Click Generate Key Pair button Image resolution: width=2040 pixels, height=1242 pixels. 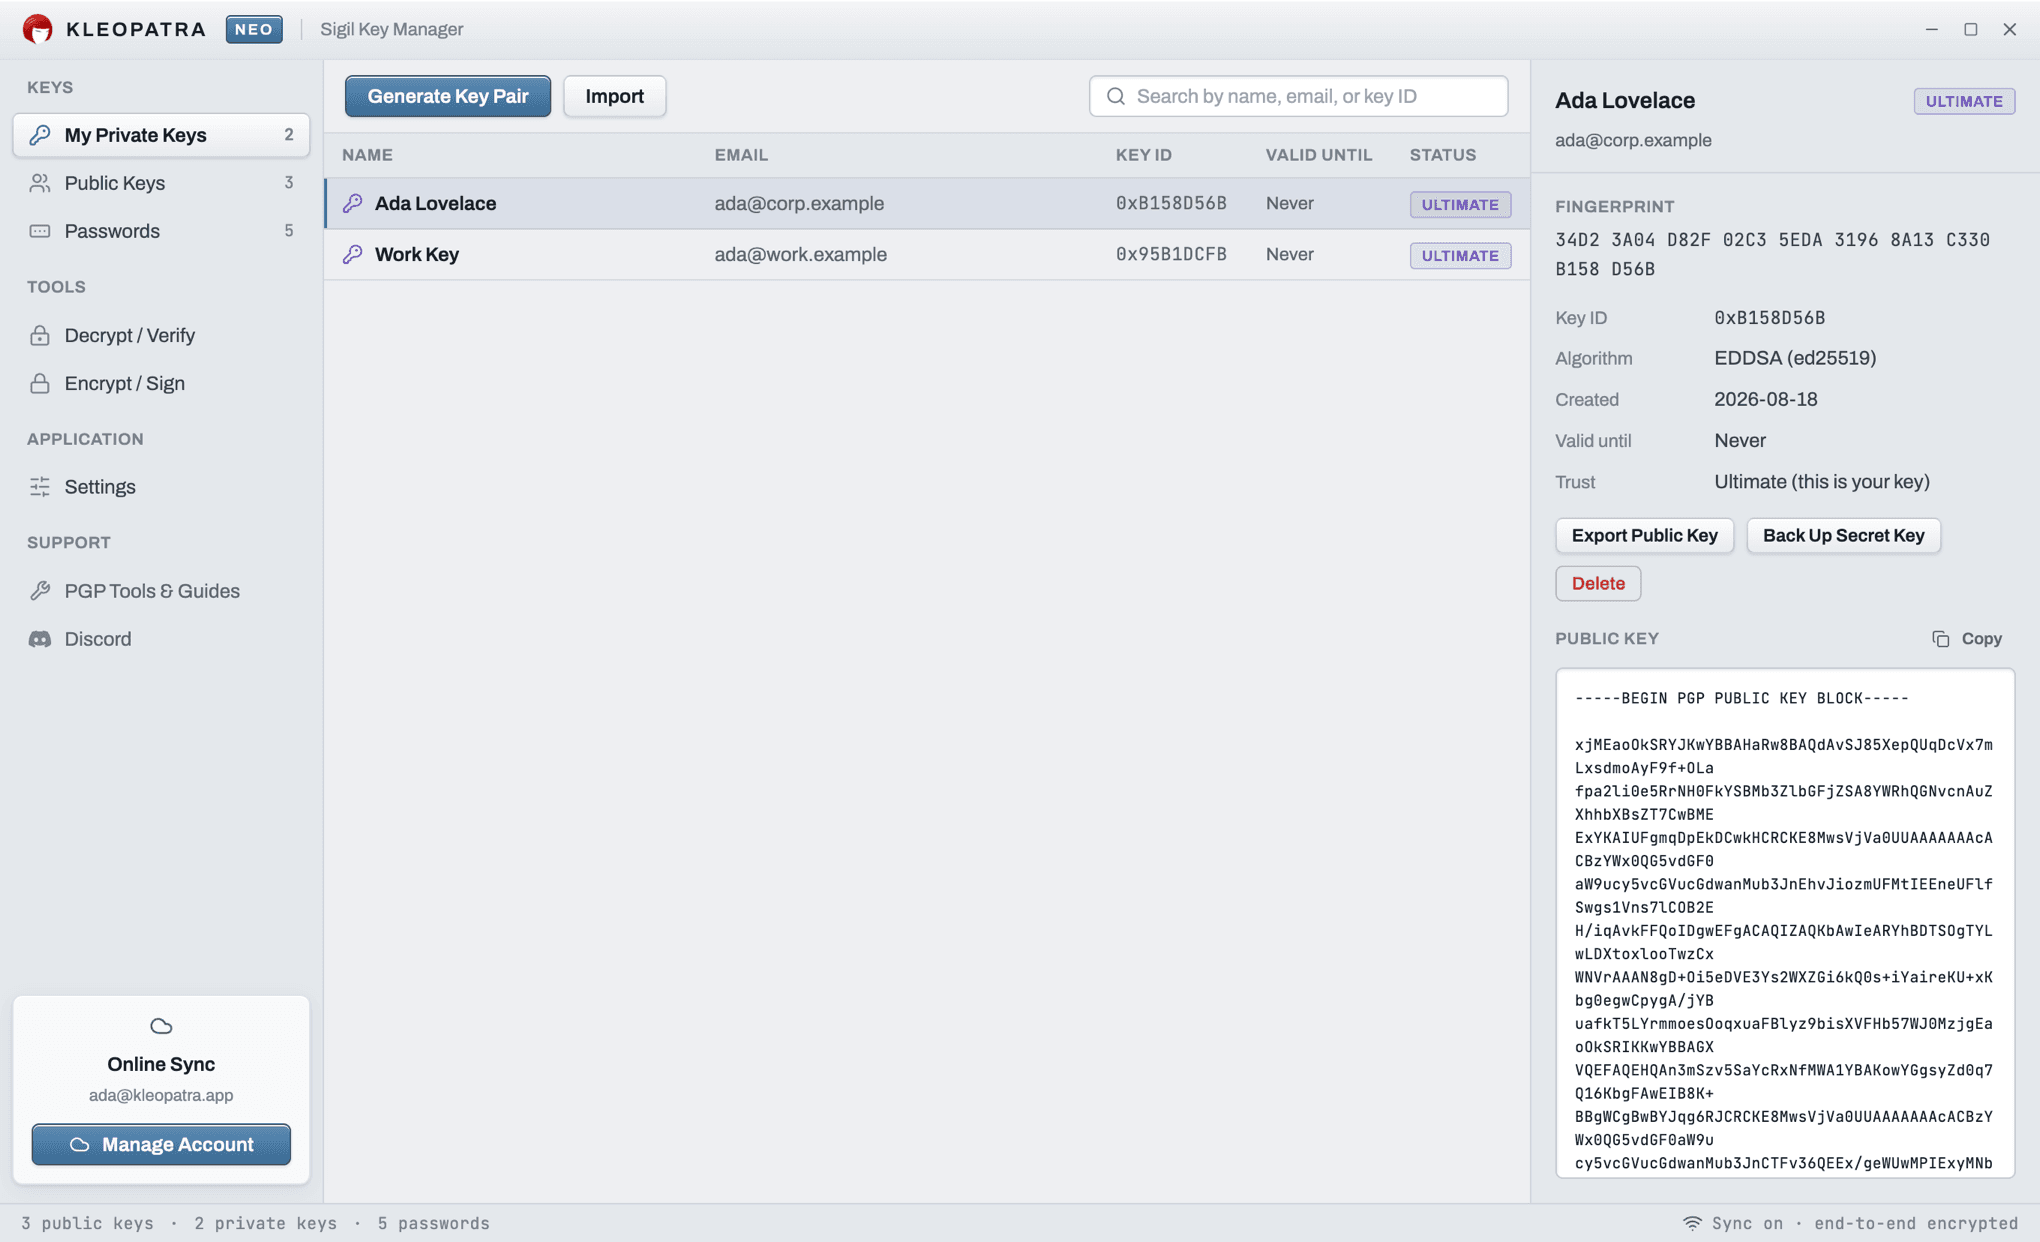(x=448, y=96)
